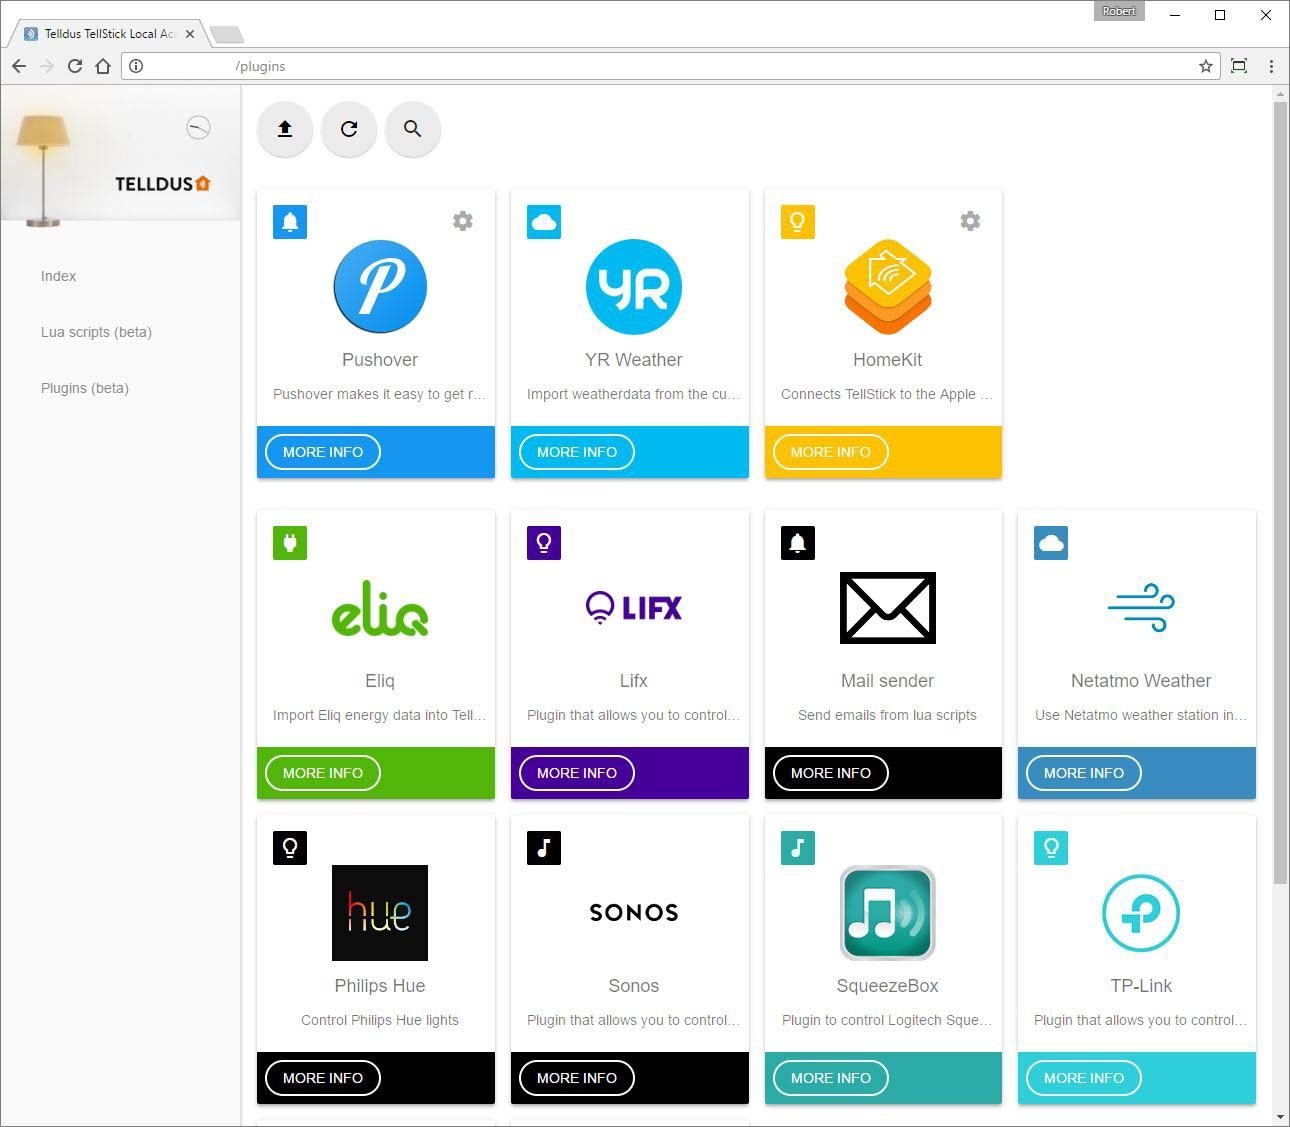1290x1127 pixels.
Task: Open MORE INFO for Lifx
Action: [x=577, y=773]
